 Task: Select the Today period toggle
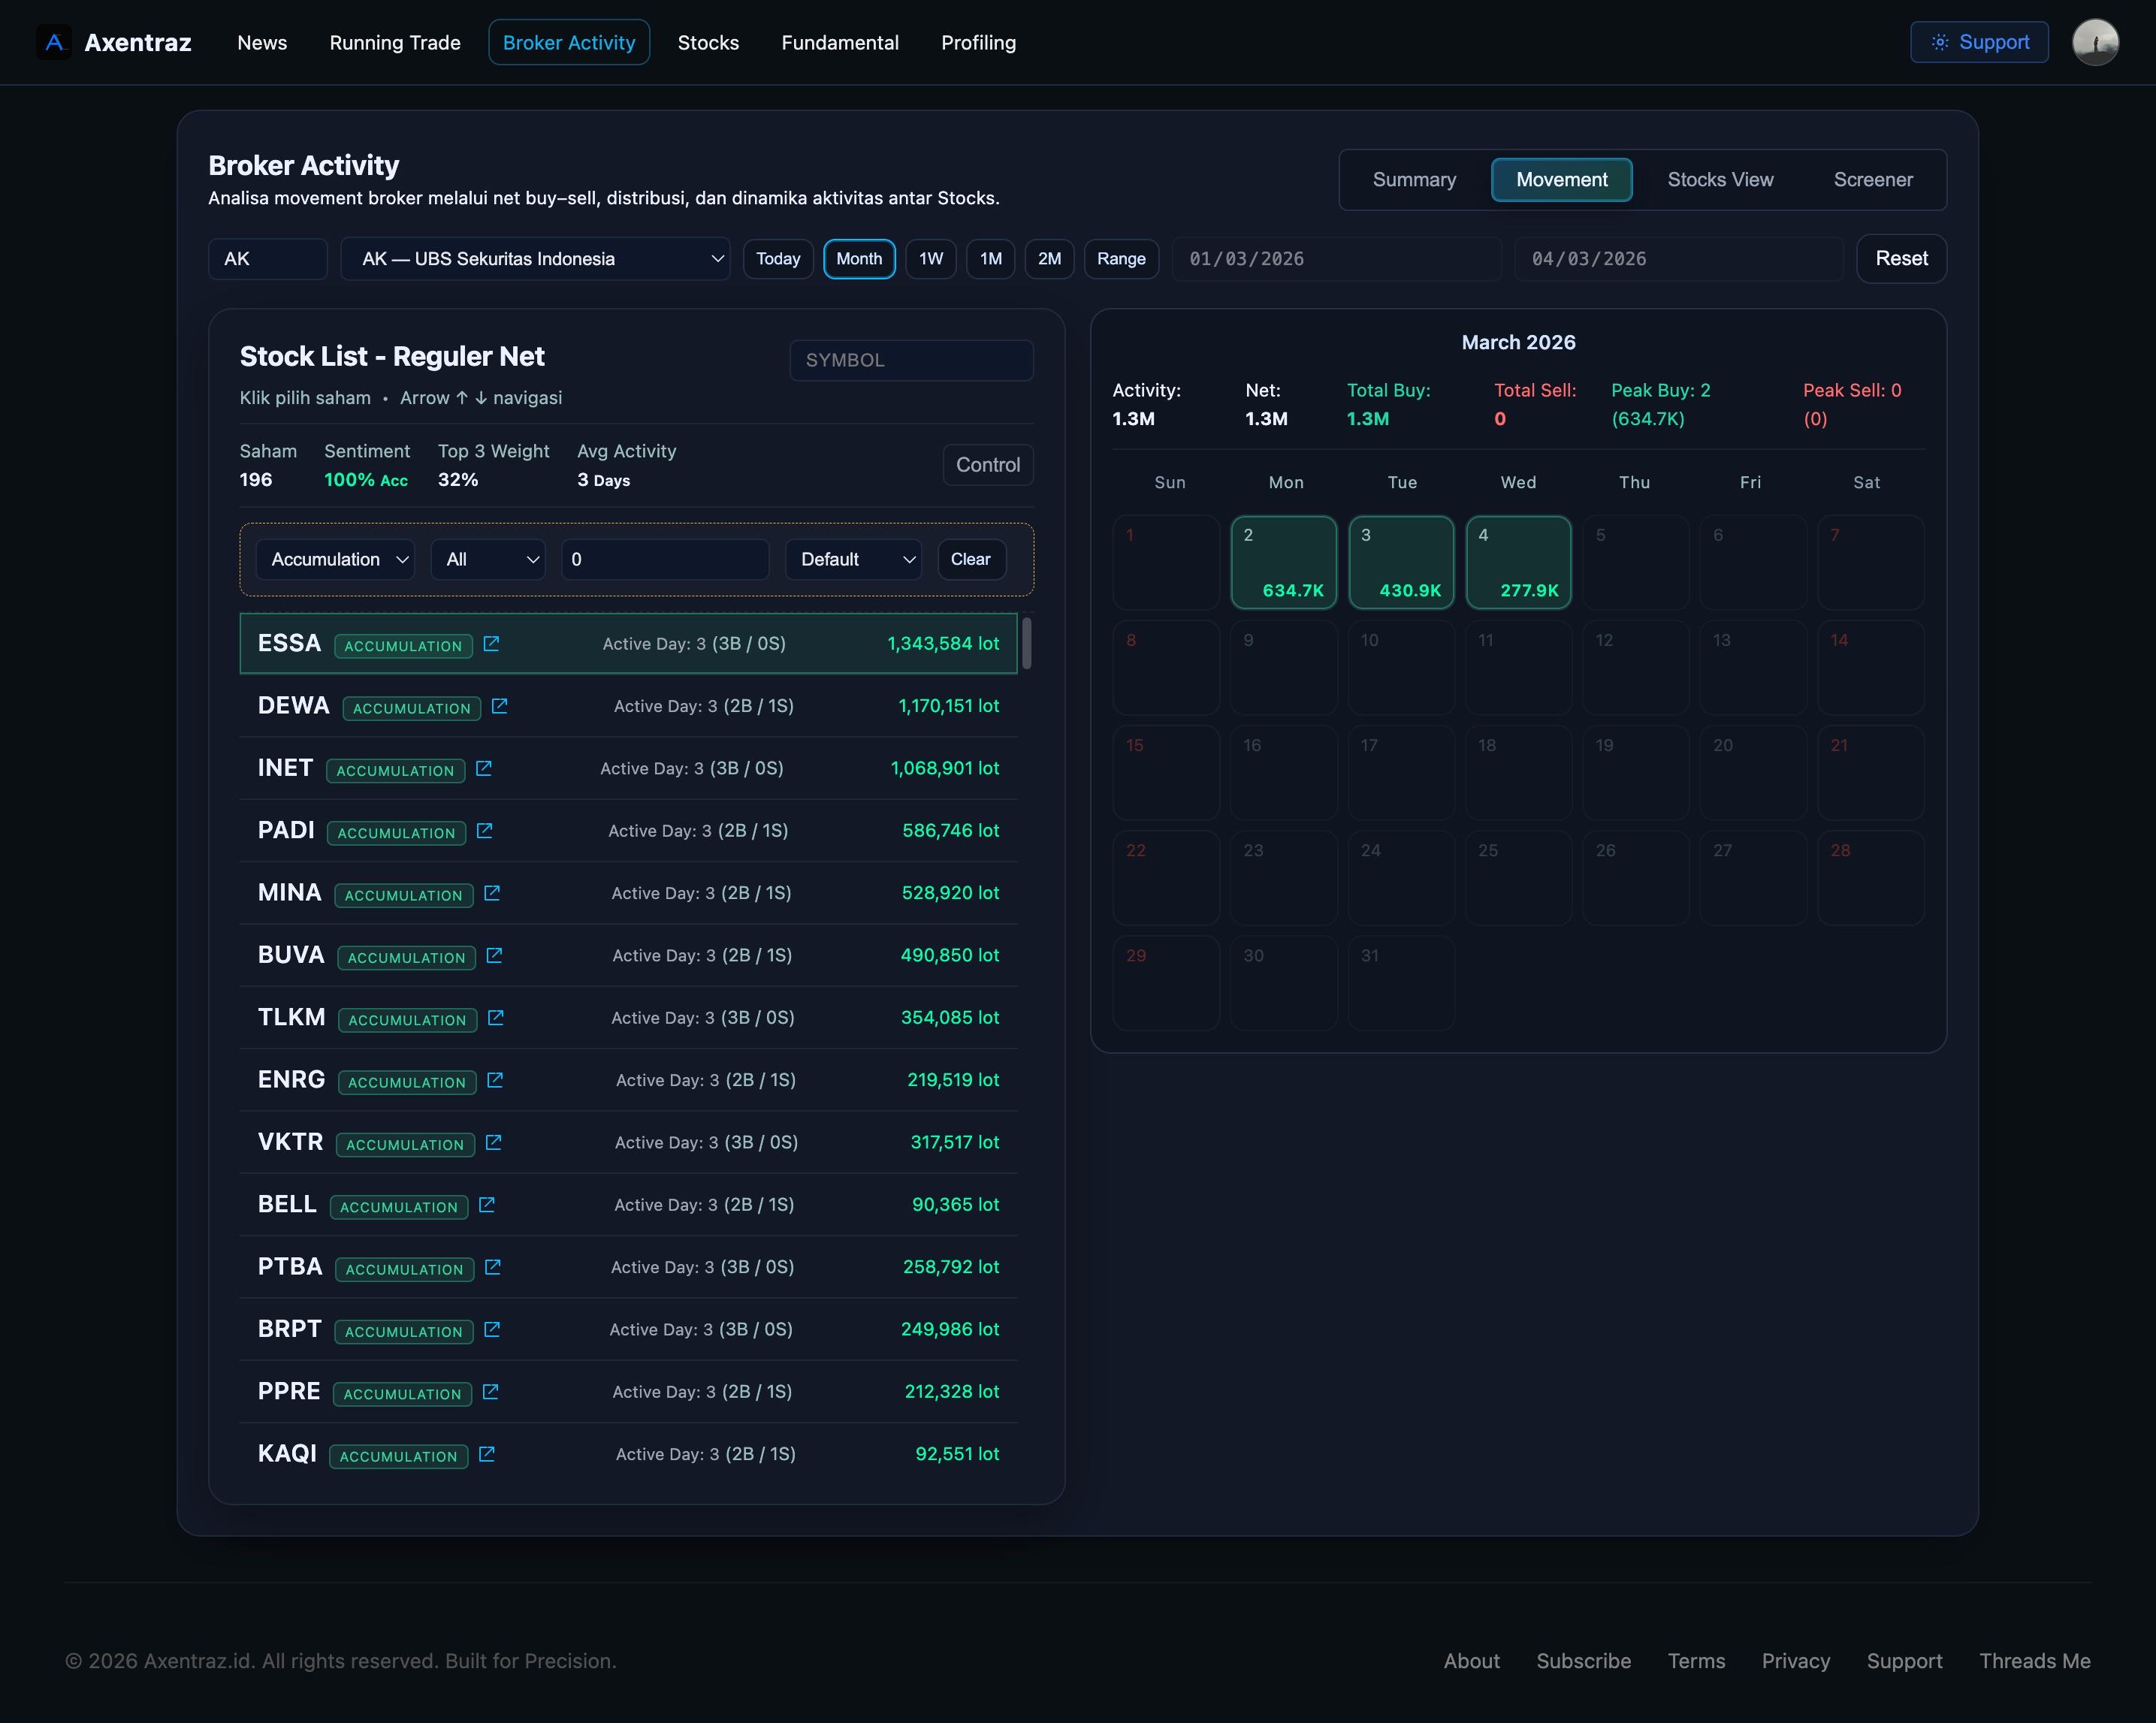777,259
